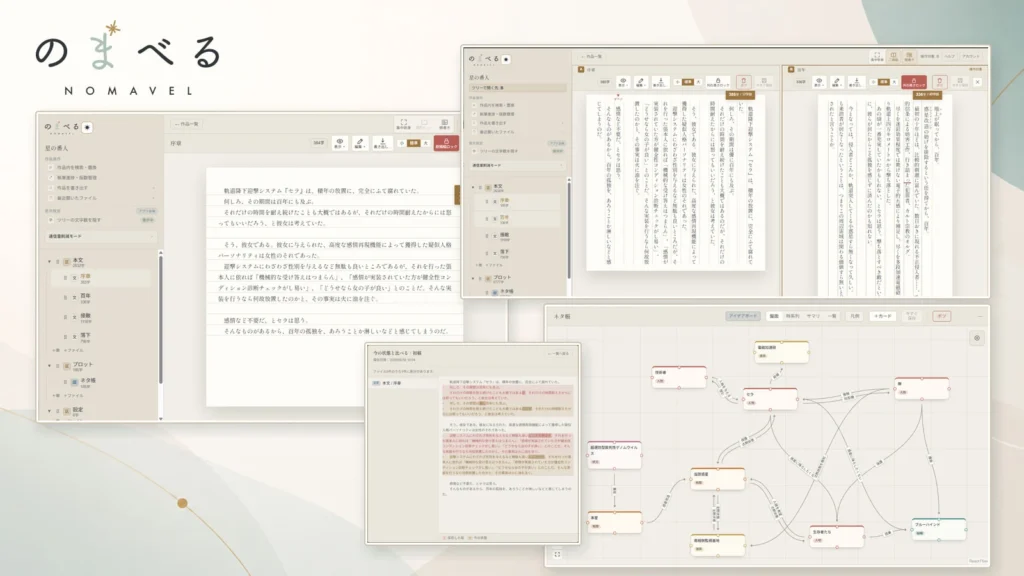This screenshot has width=1024, height=576.
Task: Expand 作品を書き出す in left window sidebar
Action: point(101,188)
